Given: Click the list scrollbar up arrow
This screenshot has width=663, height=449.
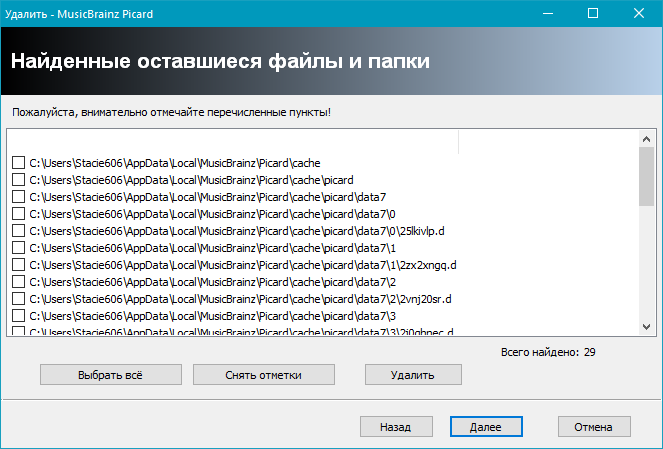Looking at the screenshot, I should [x=647, y=139].
